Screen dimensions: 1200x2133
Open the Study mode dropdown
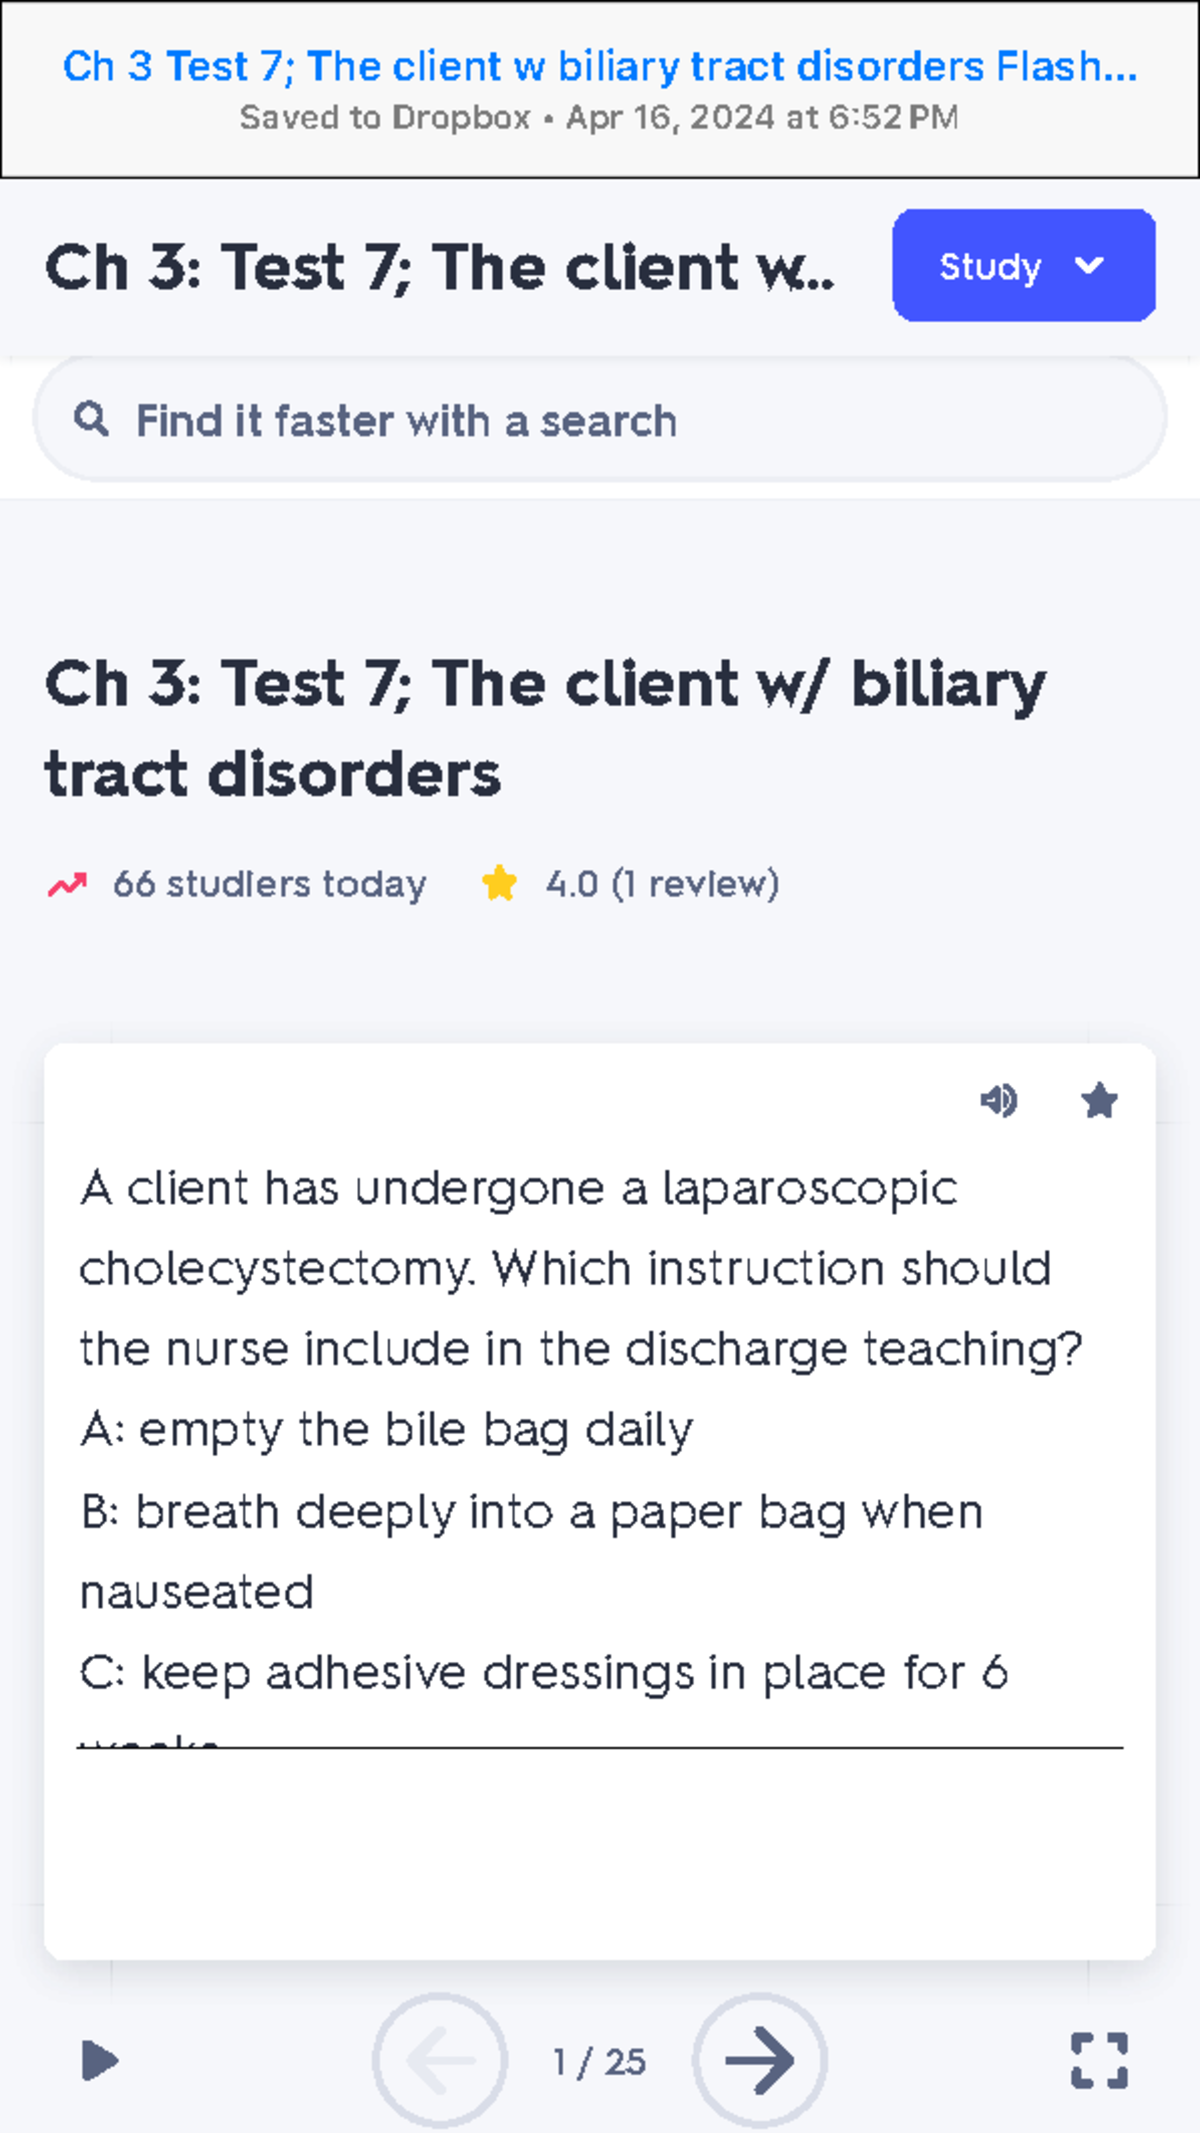(x=1023, y=265)
